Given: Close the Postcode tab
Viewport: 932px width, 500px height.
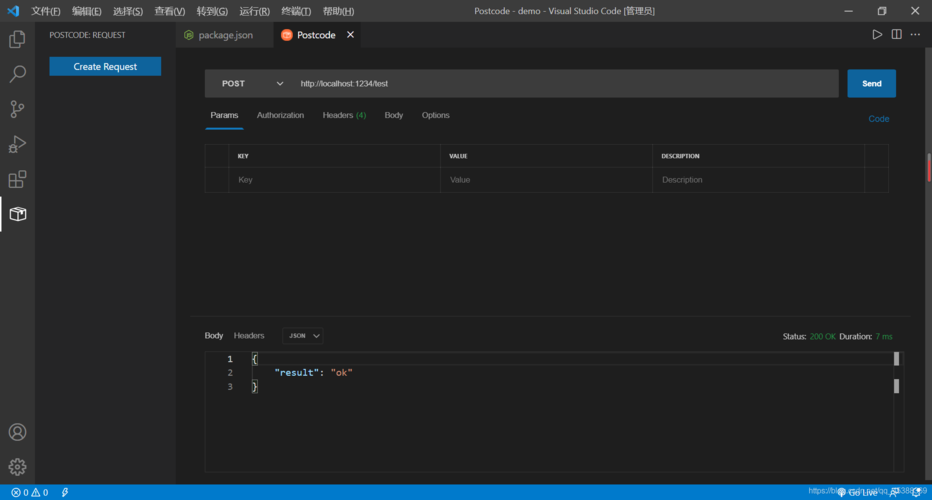Looking at the screenshot, I should point(351,34).
